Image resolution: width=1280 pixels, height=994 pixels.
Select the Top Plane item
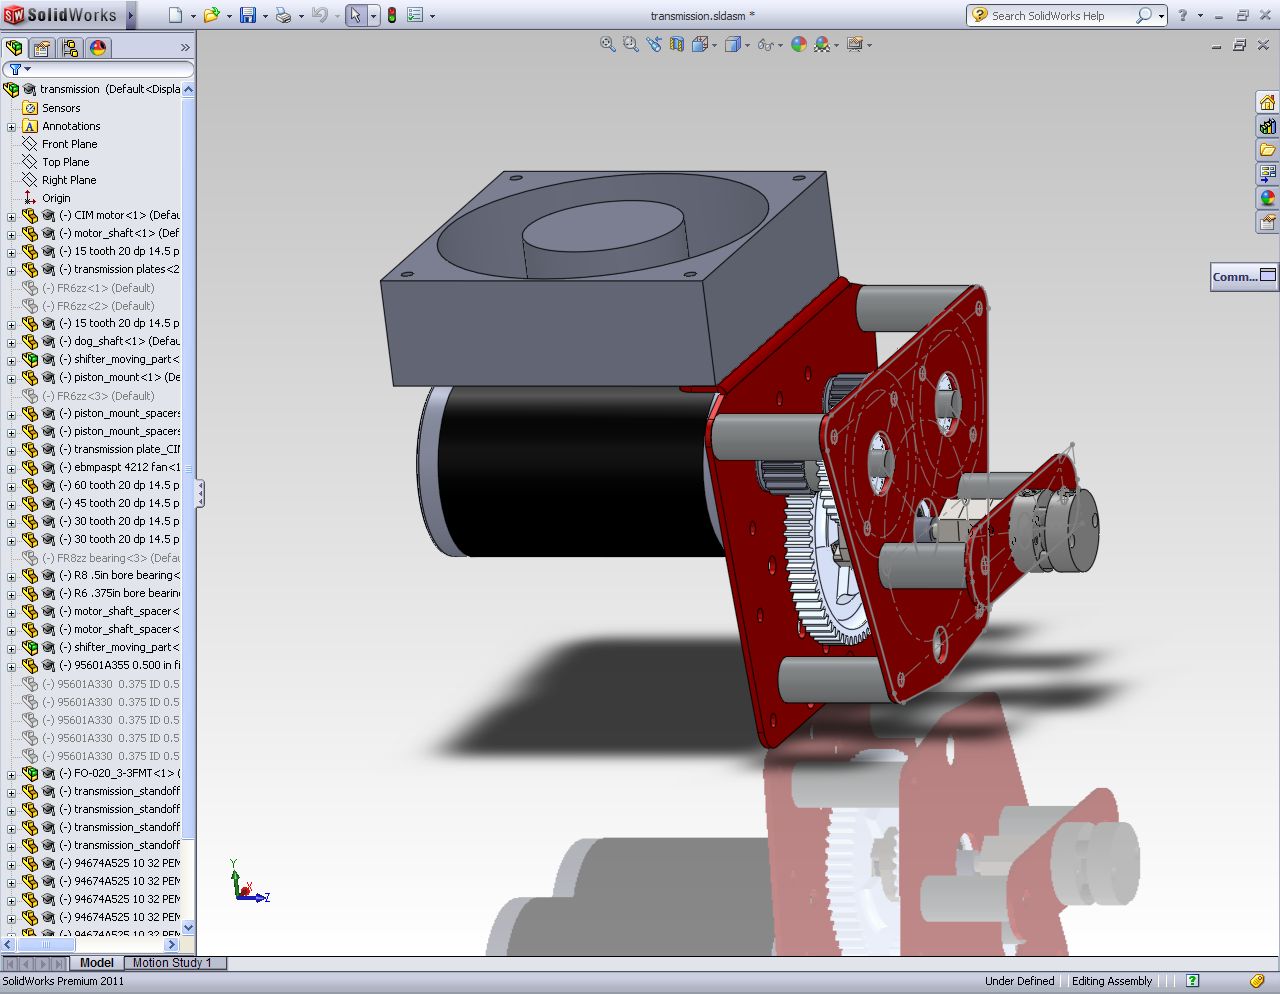coord(65,162)
